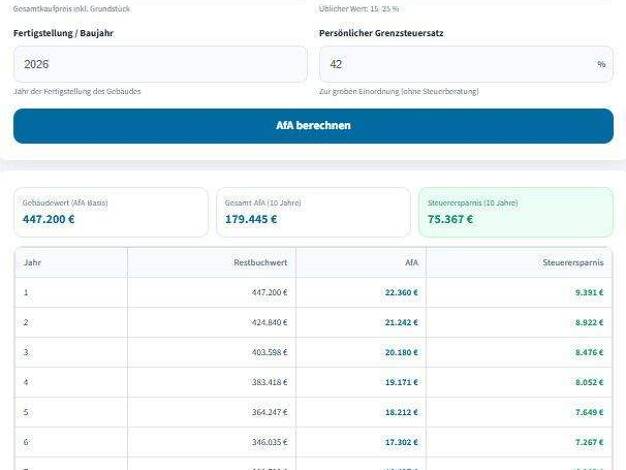The image size is (626, 470).
Task: Open the green Steuerersparnis (10 Jahre) card
Action: coord(515,212)
